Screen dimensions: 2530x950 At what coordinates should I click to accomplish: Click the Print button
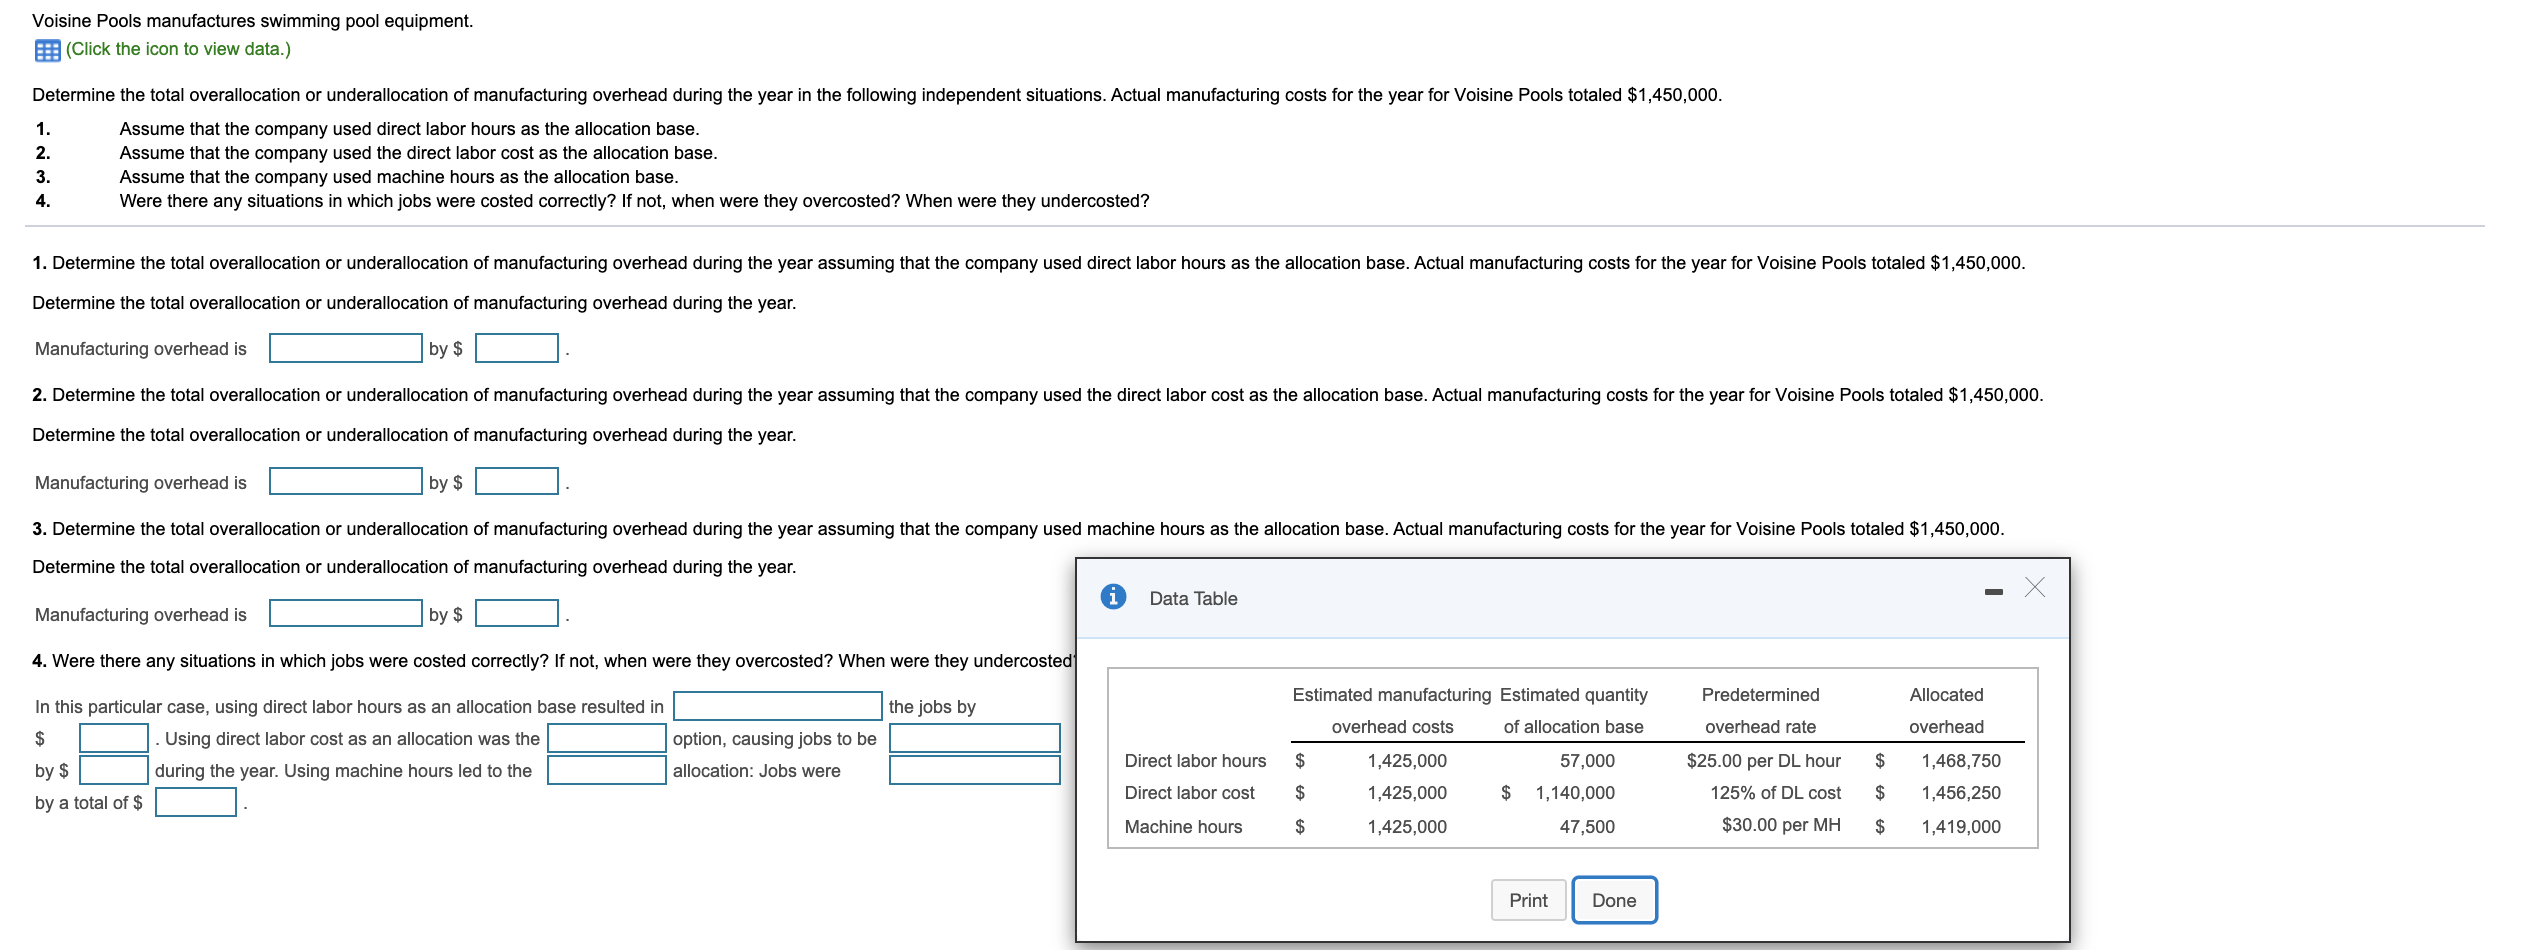1528,900
